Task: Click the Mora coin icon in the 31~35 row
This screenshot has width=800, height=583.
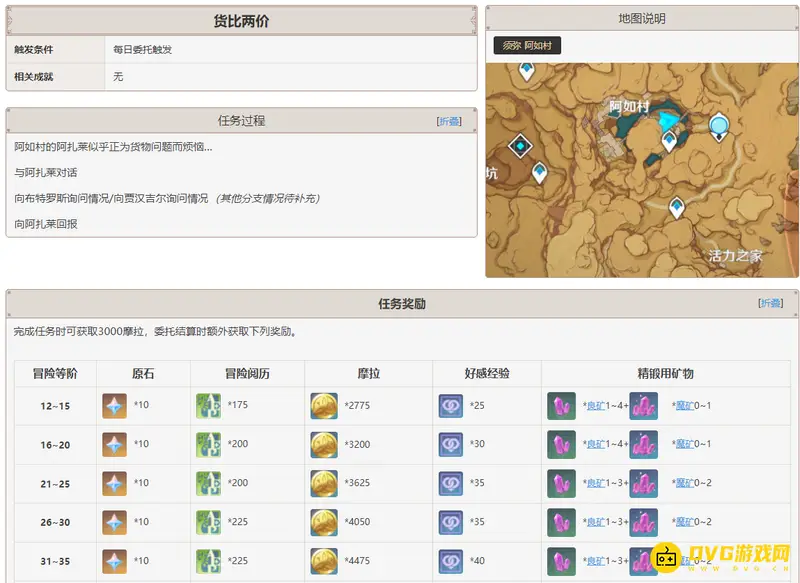Action: [324, 560]
